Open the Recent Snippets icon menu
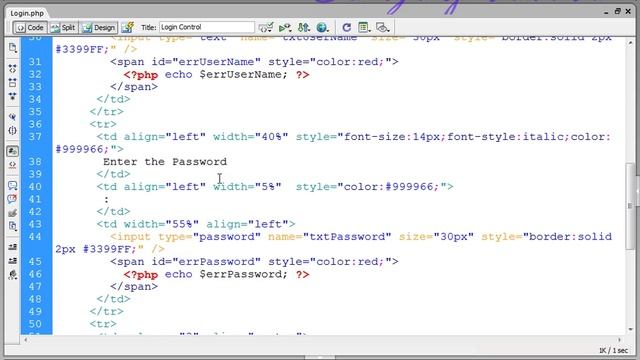 tap(13, 226)
